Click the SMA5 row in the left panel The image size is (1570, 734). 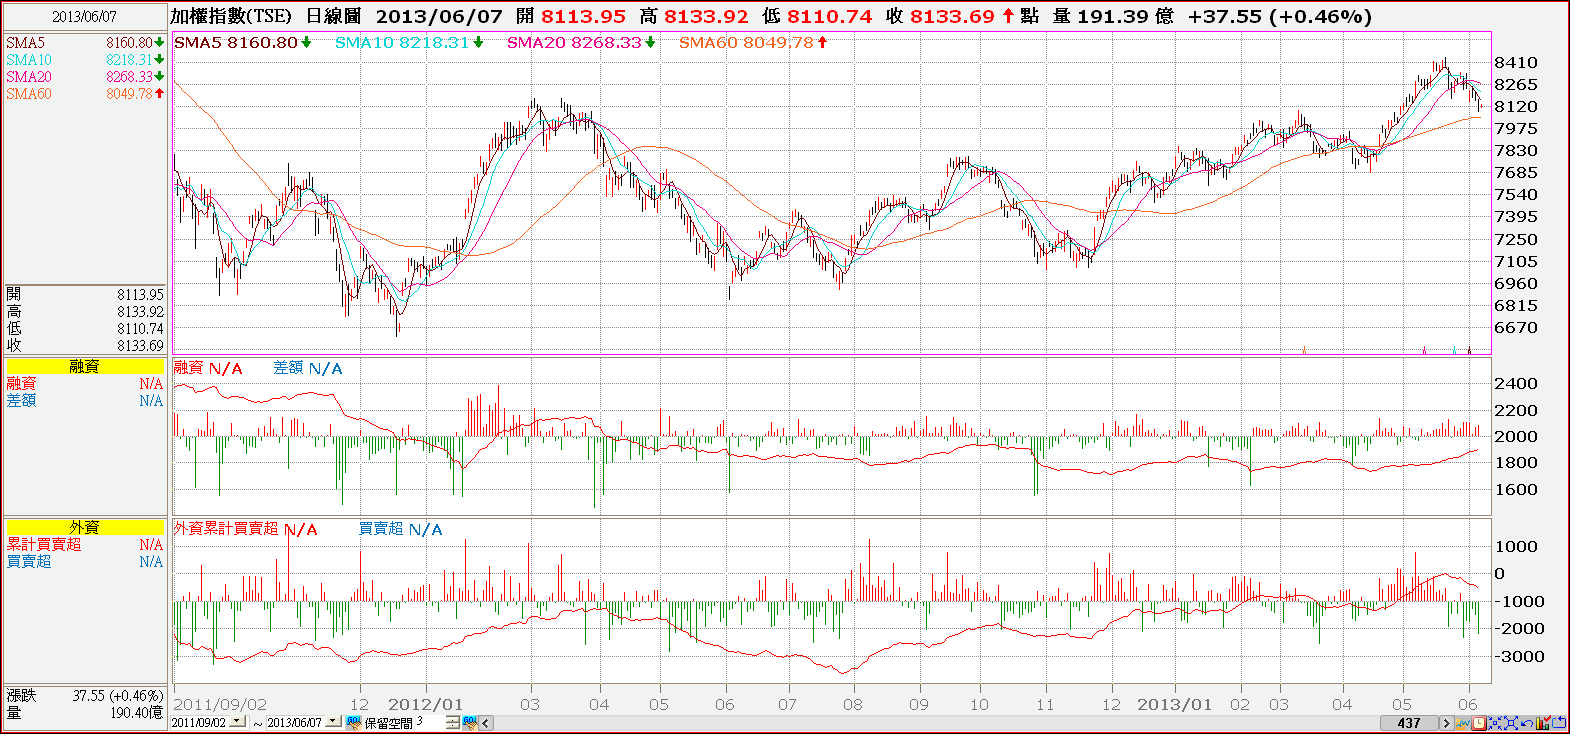[85, 43]
